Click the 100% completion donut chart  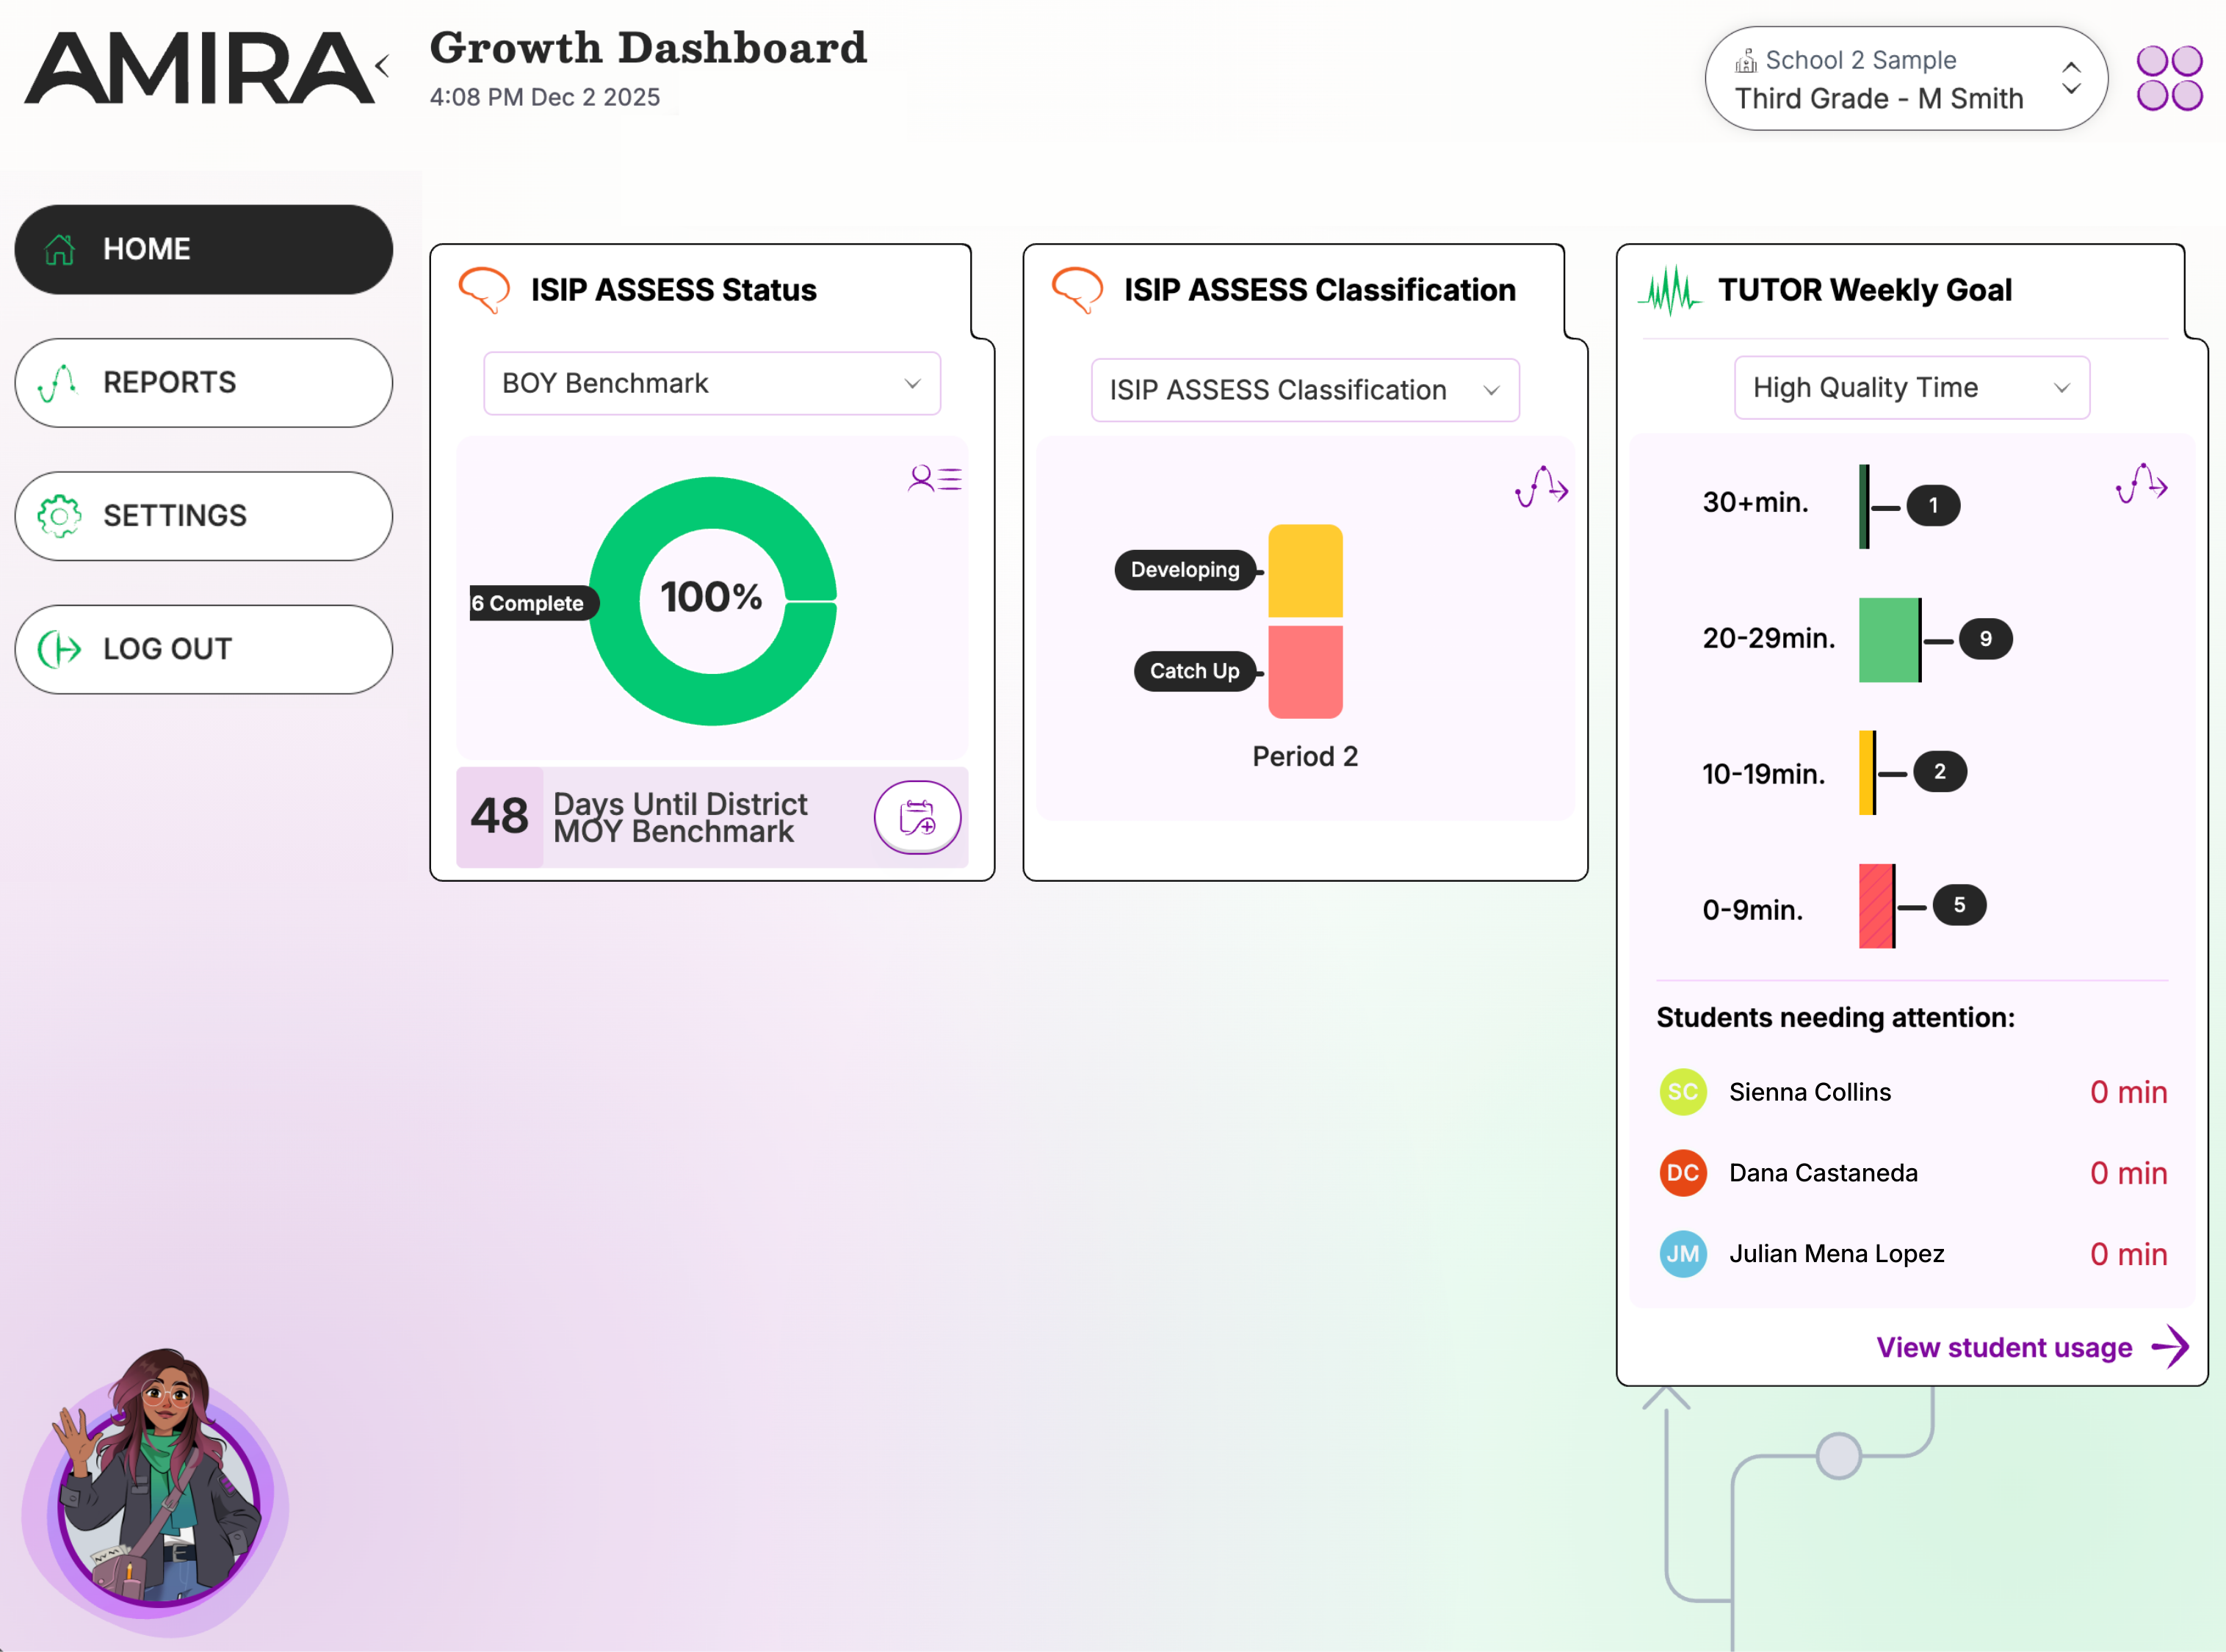(x=712, y=600)
